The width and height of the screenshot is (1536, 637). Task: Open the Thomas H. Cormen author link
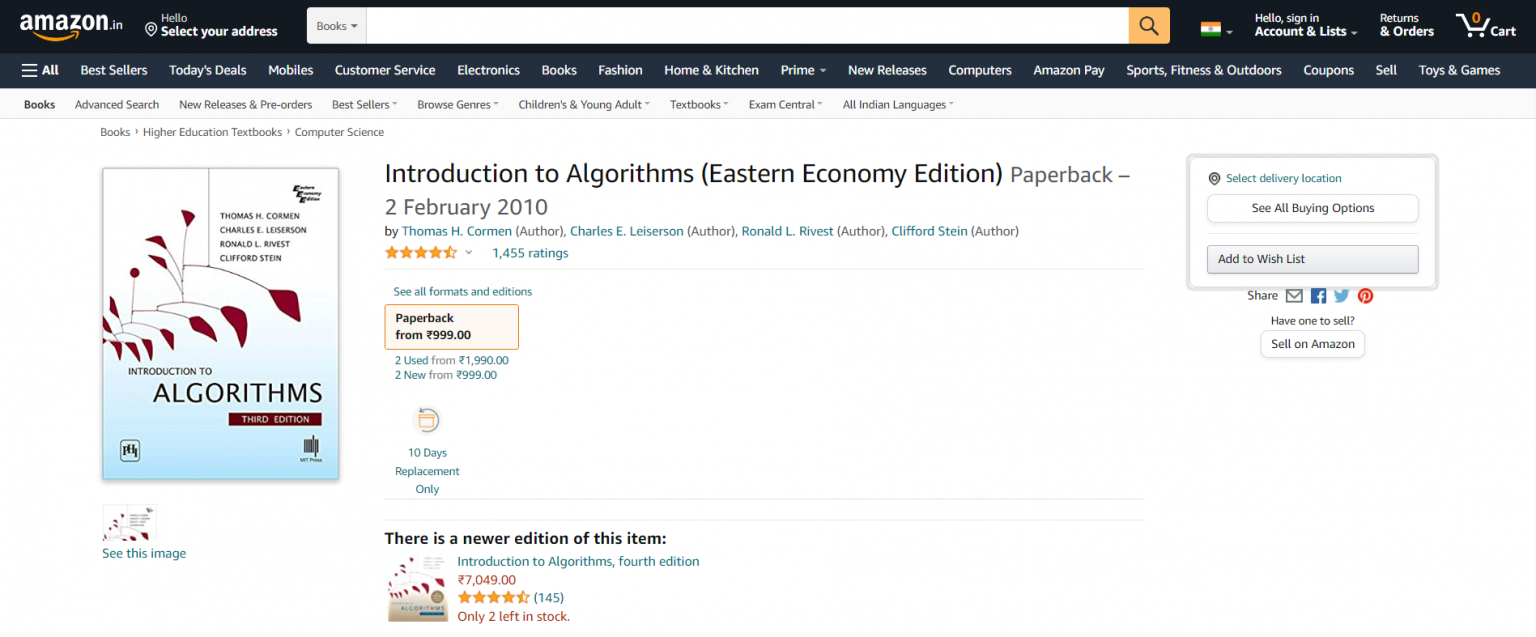click(x=456, y=231)
